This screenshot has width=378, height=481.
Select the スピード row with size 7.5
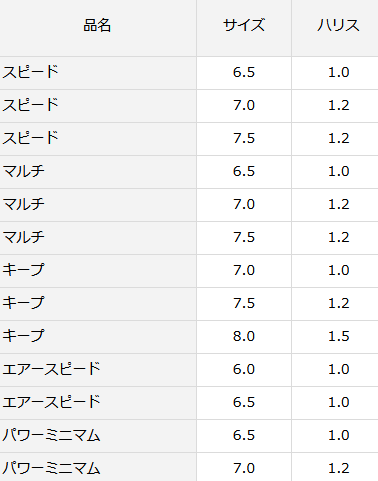pyautogui.click(x=189, y=139)
